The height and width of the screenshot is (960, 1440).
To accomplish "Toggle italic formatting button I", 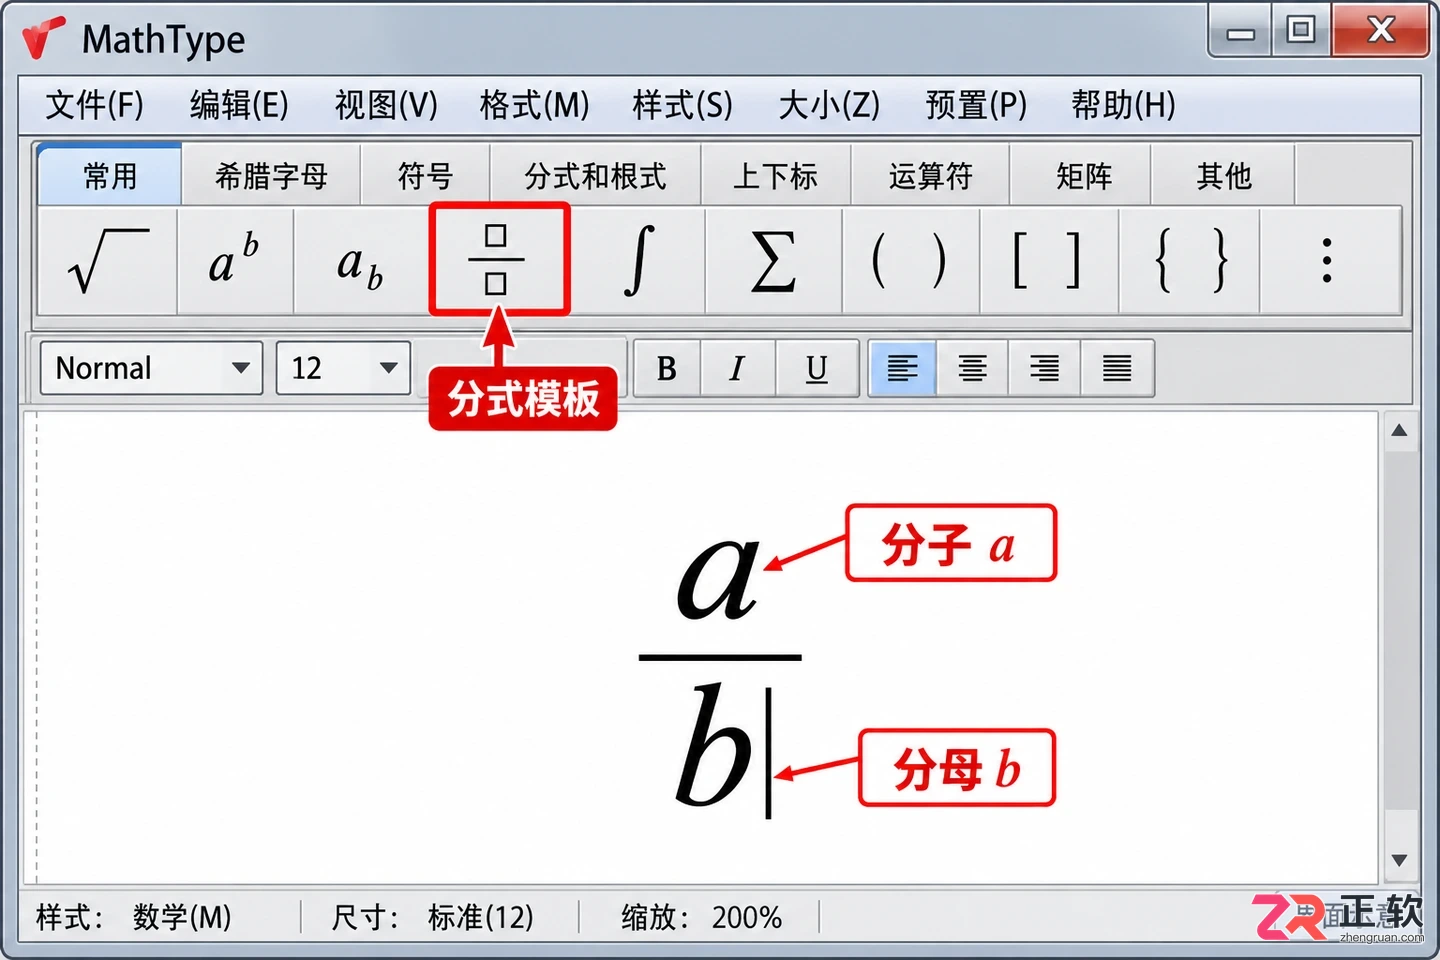I will tap(738, 369).
